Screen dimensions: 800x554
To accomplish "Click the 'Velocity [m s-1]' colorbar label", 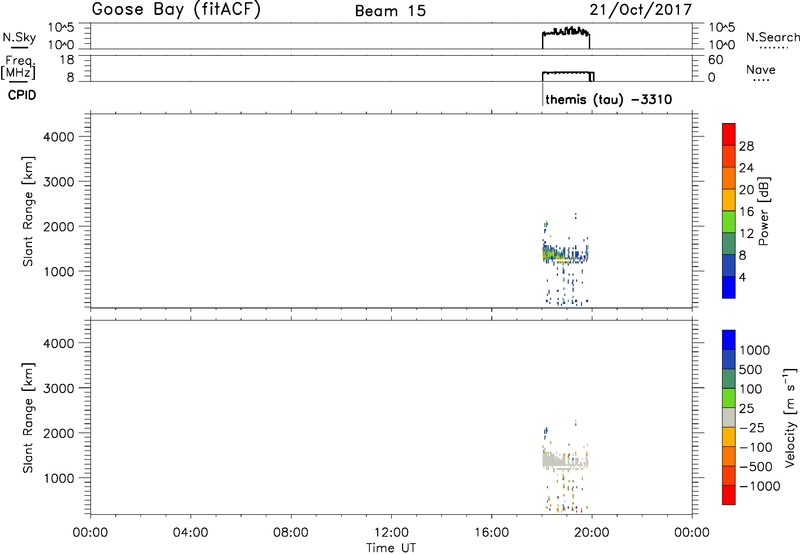I will [790, 417].
